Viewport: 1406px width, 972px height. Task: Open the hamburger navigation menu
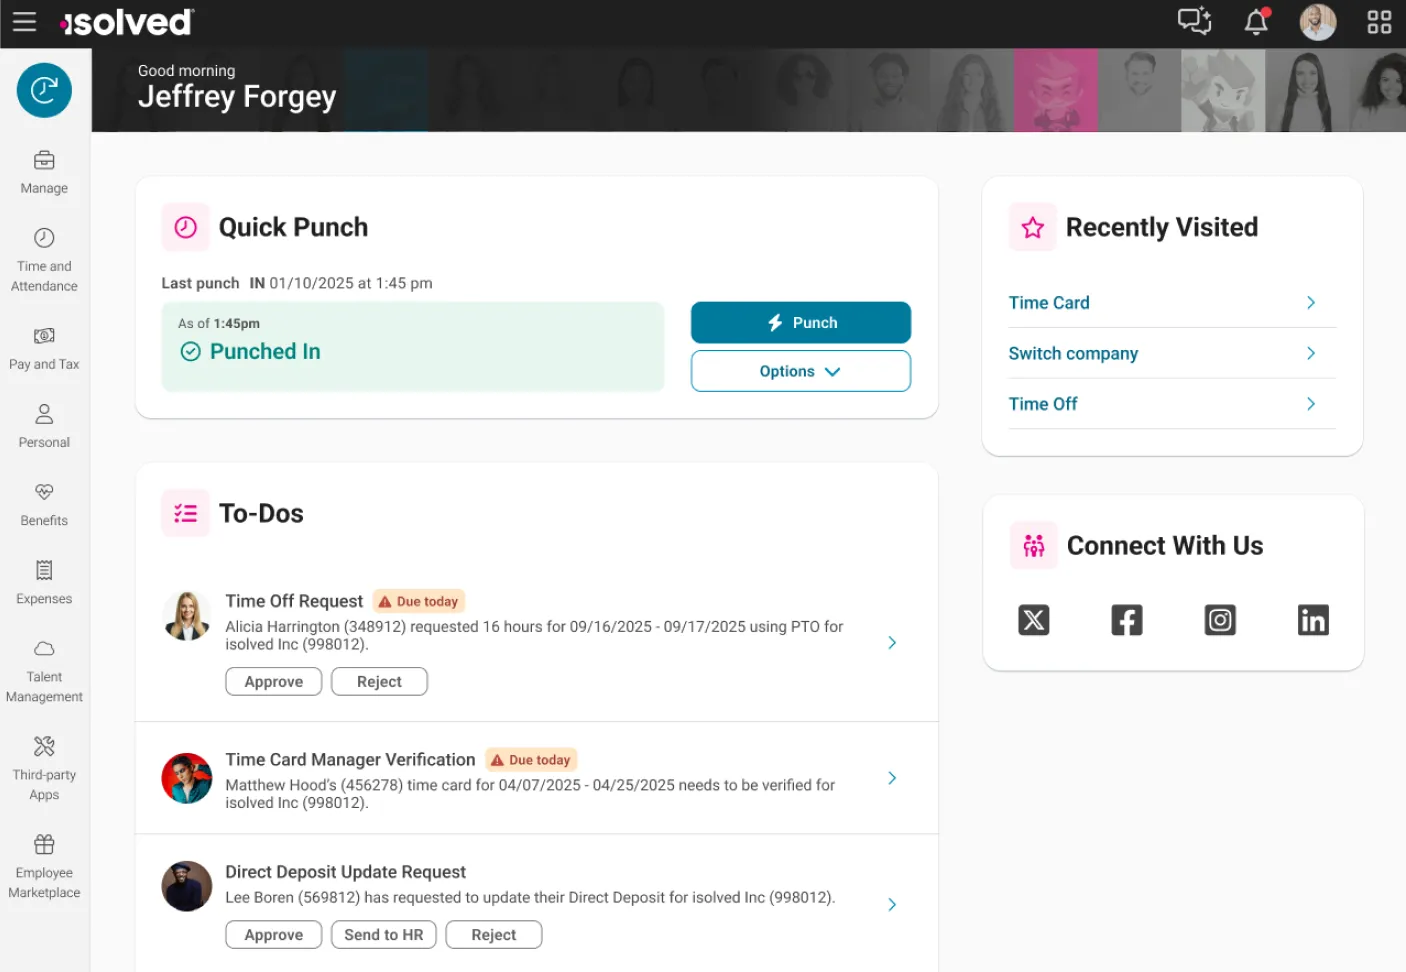click(24, 21)
